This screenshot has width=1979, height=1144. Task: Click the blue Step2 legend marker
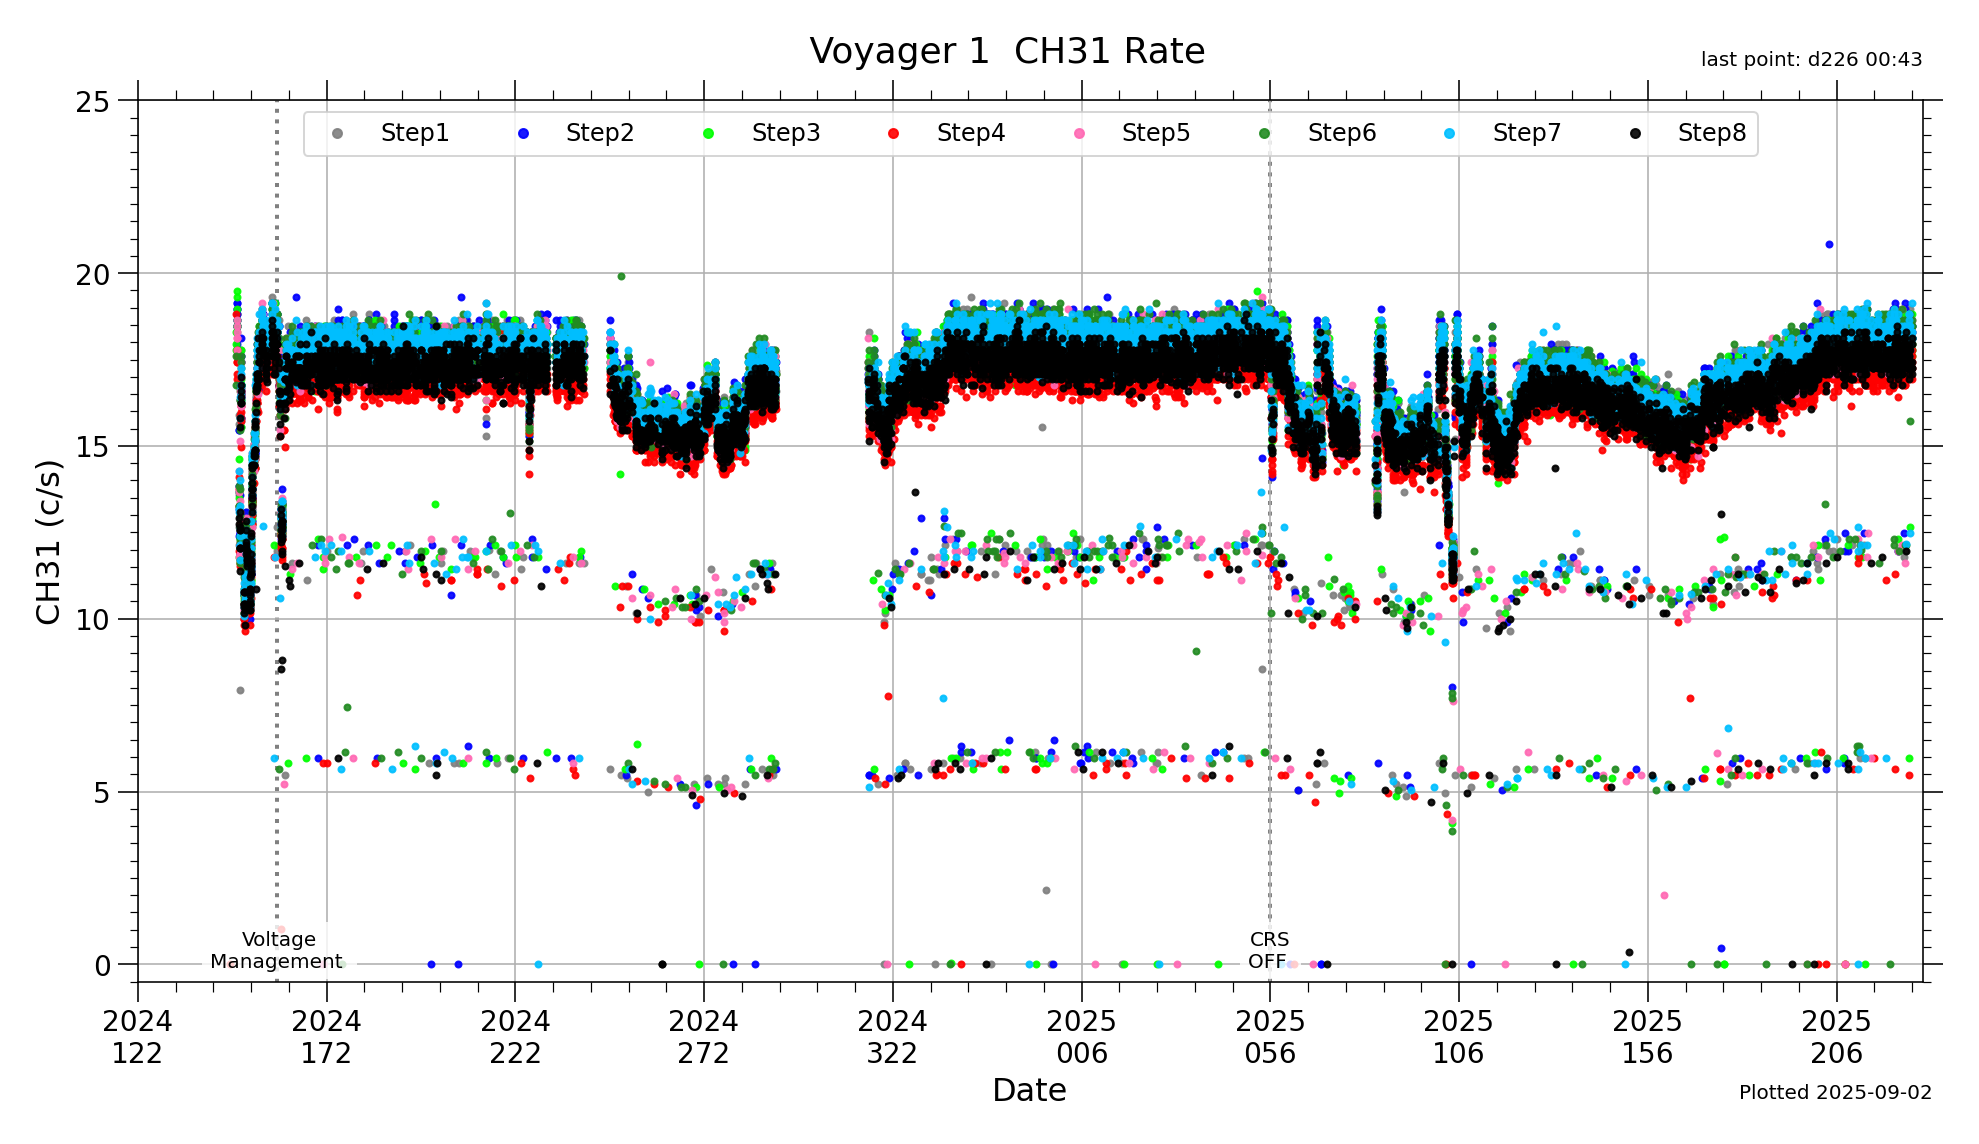tap(523, 134)
